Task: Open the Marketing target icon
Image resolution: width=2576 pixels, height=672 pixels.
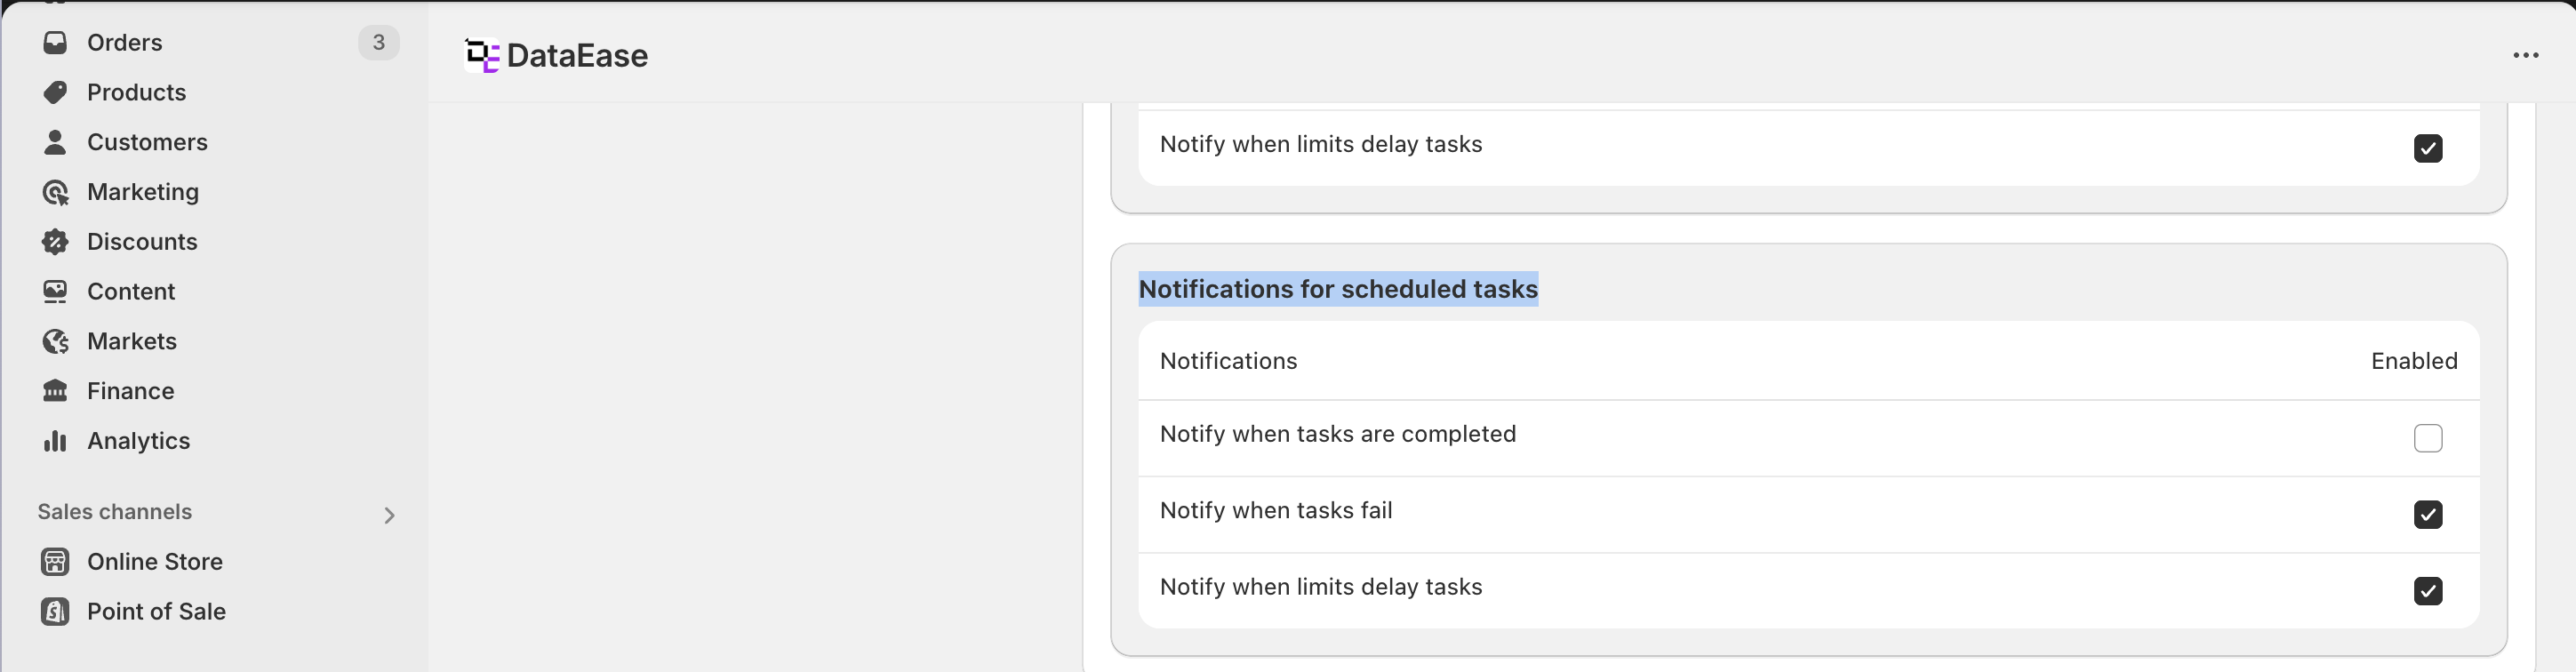Action: (x=55, y=192)
